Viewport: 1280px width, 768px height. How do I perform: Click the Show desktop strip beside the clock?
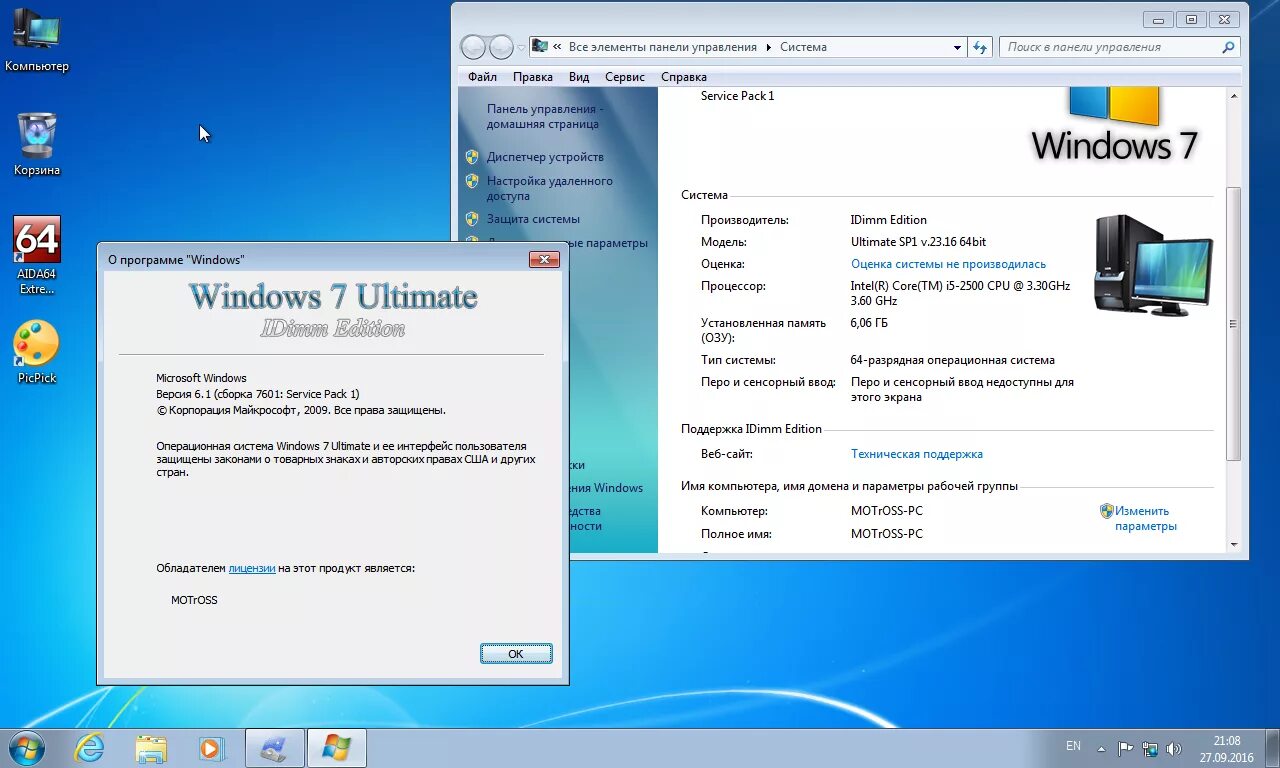pos(1272,748)
